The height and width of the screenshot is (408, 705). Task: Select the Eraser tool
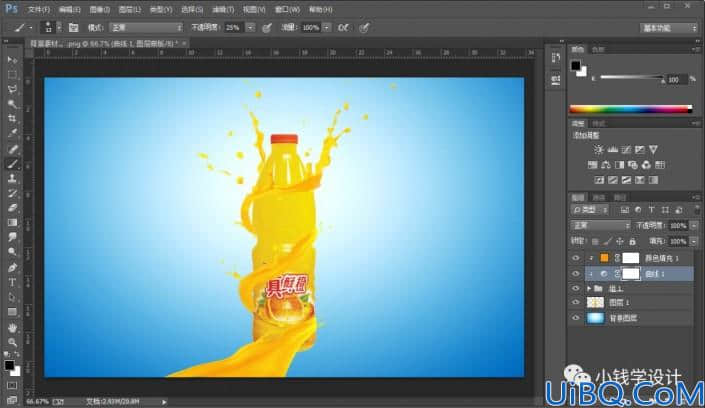pos(12,208)
